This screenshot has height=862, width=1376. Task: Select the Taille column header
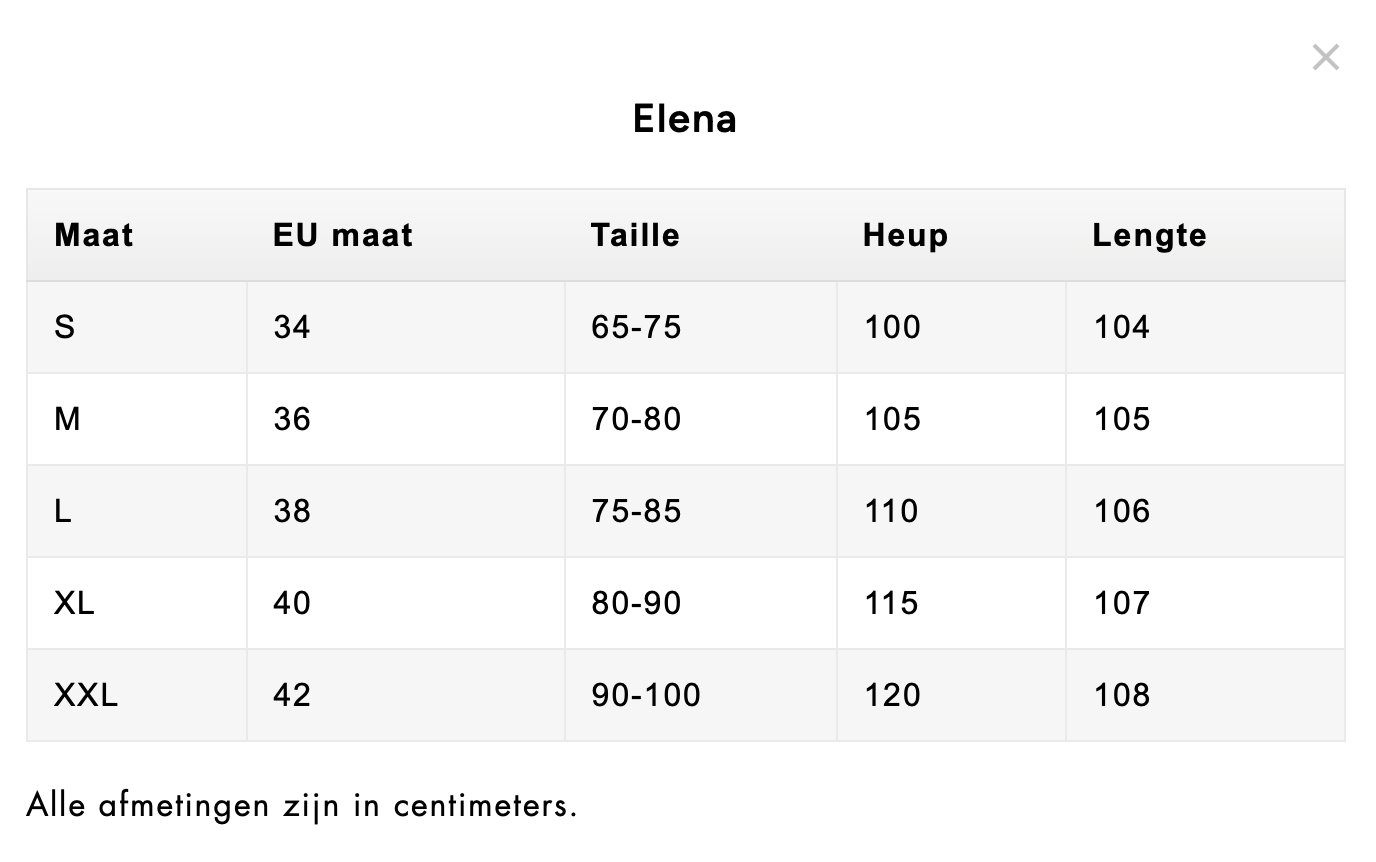(x=635, y=235)
